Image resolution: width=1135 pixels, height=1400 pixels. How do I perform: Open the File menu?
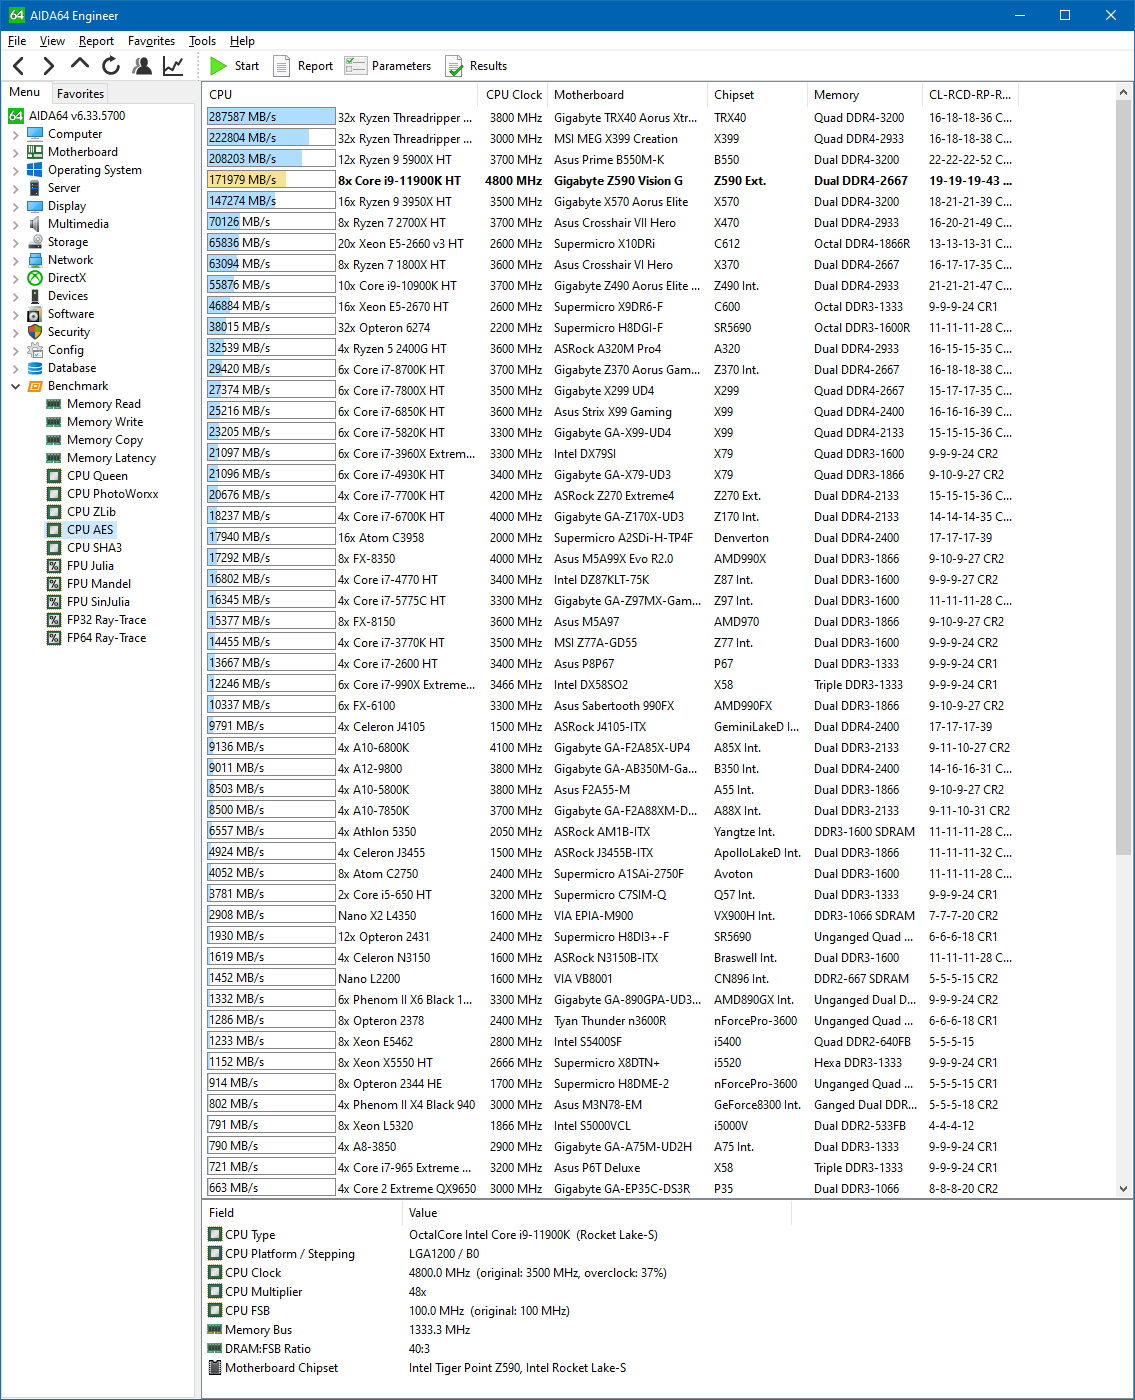pyautogui.click(x=17, y=41)
